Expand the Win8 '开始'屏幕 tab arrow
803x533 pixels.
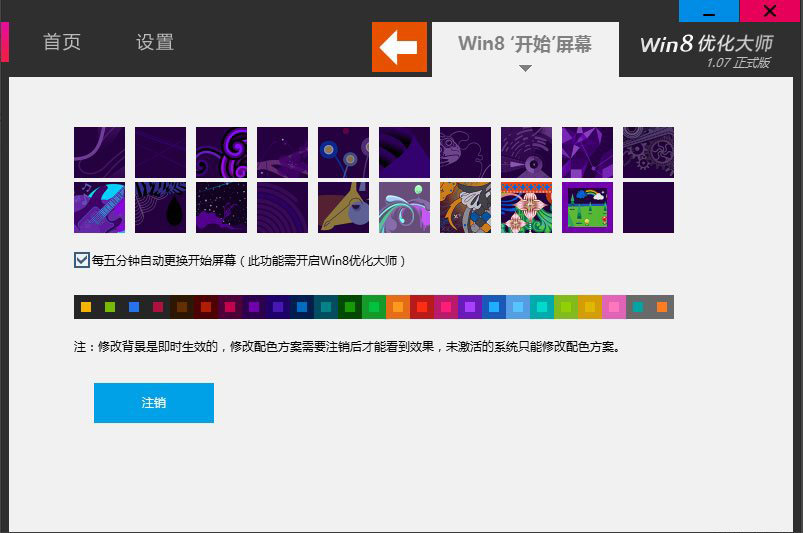coord(525,68)
